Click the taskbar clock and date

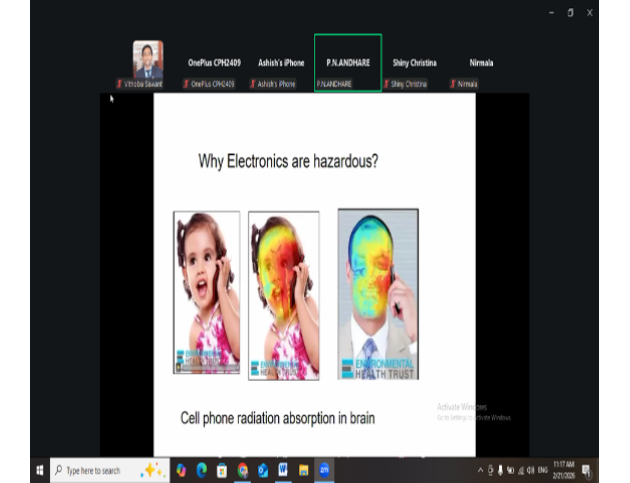pos(563,470)
